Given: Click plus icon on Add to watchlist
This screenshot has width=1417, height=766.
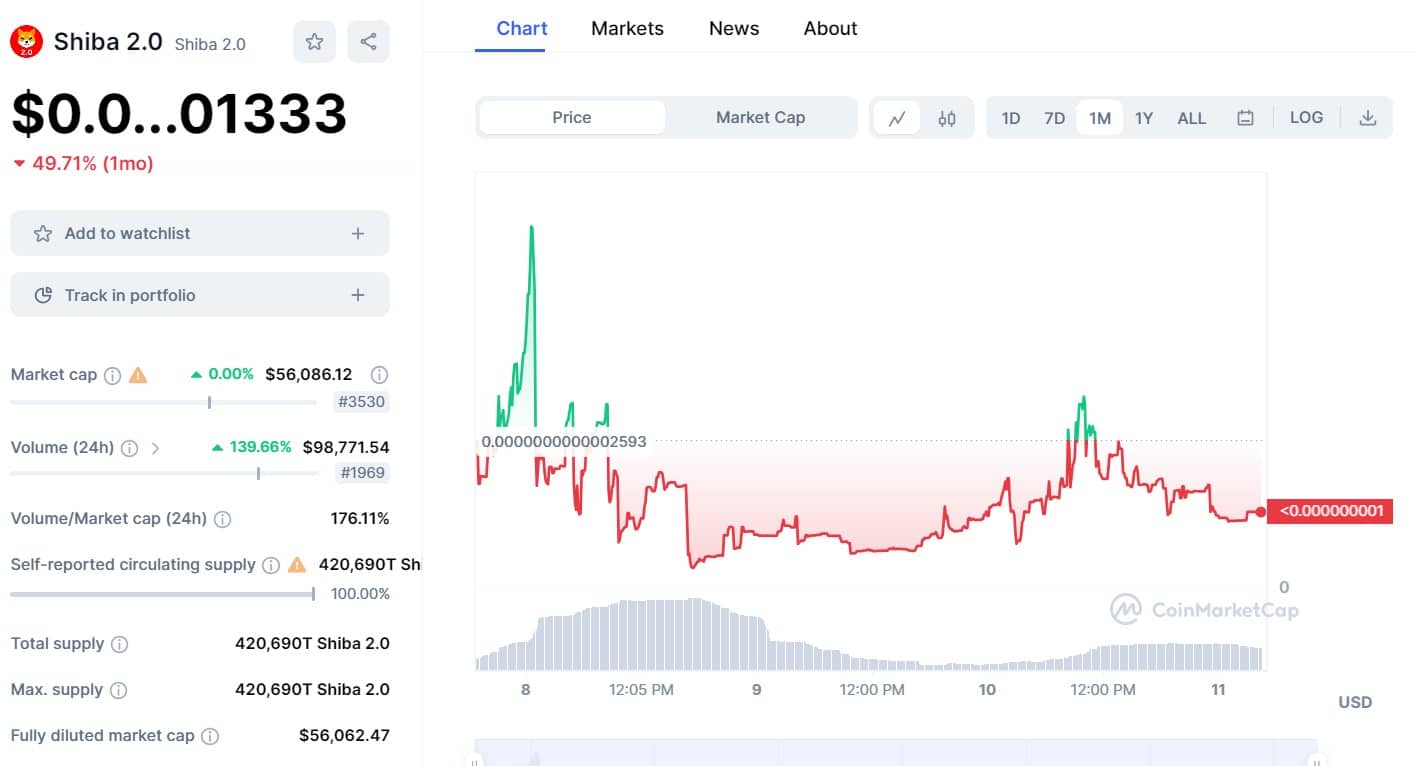Looking at the screenshot, I should point(358,233).
